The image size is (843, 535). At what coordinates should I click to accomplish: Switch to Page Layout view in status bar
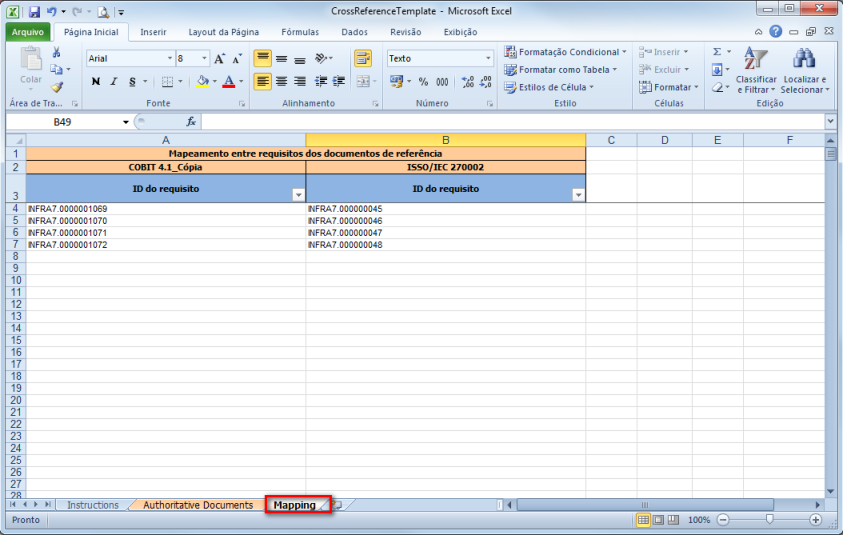[658, 520]
